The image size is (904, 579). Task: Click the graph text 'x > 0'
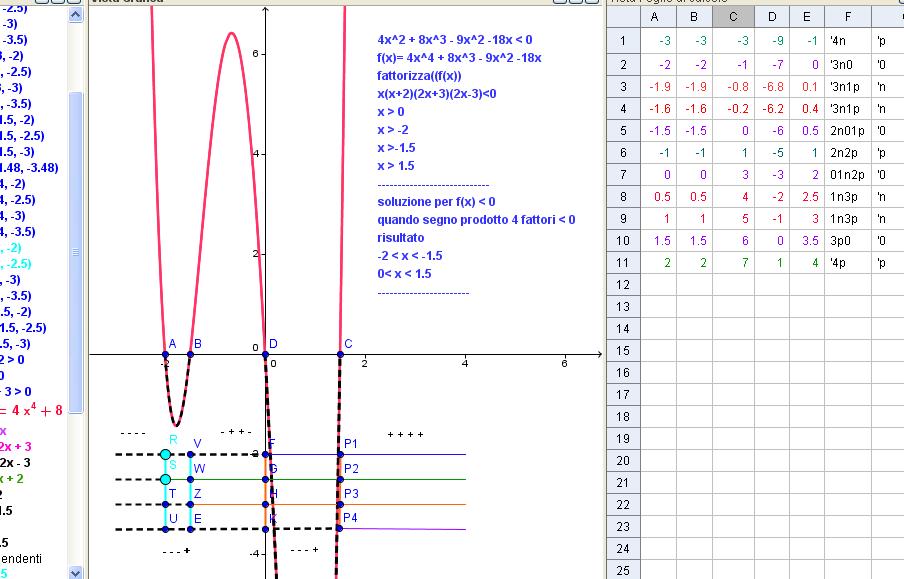pos(391,112)
